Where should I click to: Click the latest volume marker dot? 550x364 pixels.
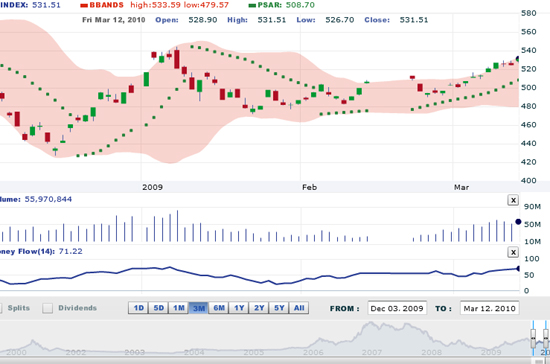518,222
